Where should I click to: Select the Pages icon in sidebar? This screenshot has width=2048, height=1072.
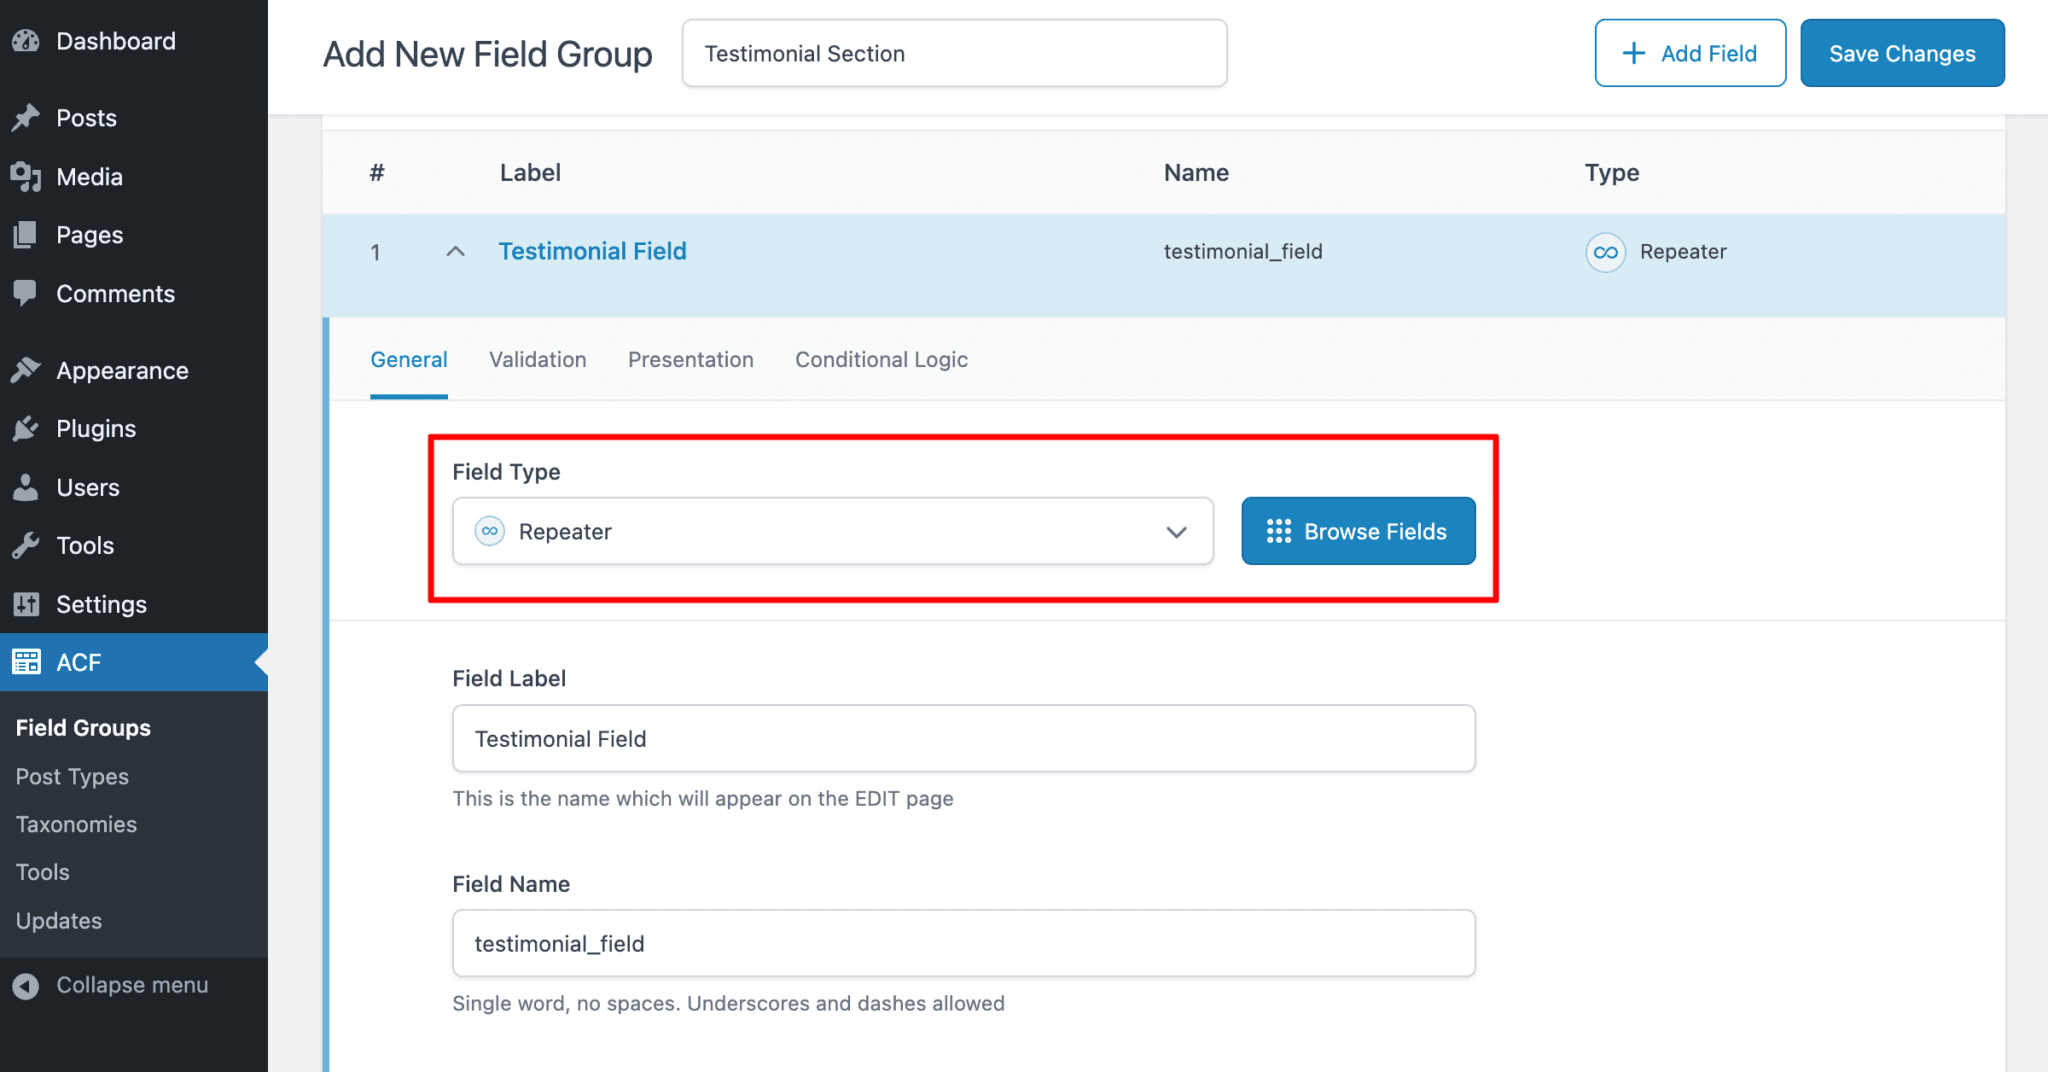pos(27,234)
